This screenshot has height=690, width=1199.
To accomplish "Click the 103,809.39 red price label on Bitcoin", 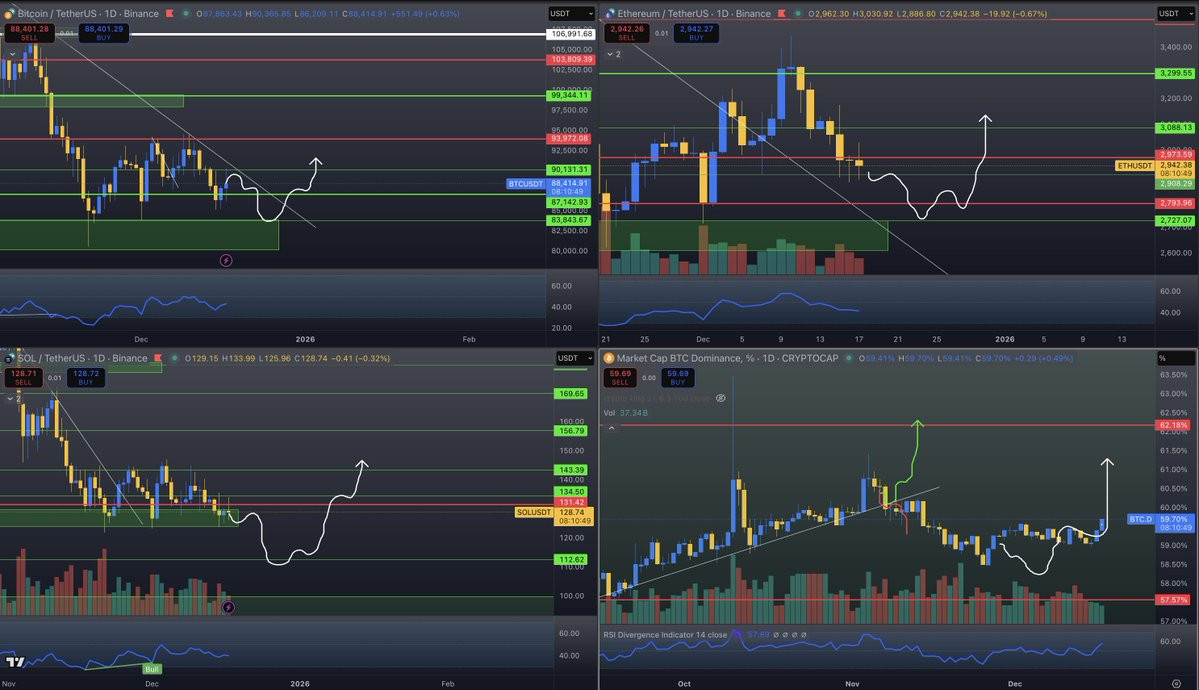I will coord(570,60).
